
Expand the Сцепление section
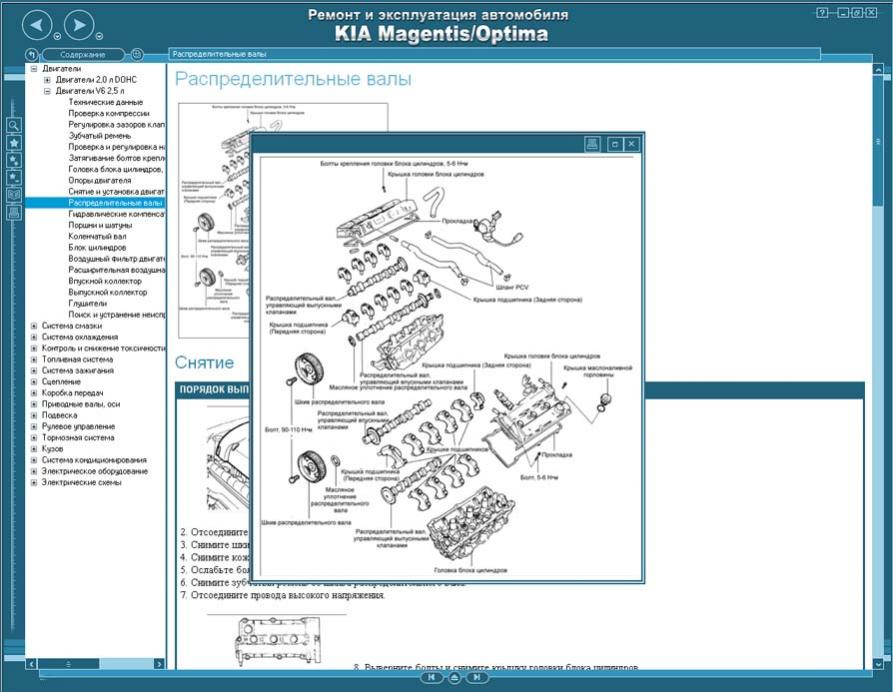pyautogui.click(x=34, y=382)
